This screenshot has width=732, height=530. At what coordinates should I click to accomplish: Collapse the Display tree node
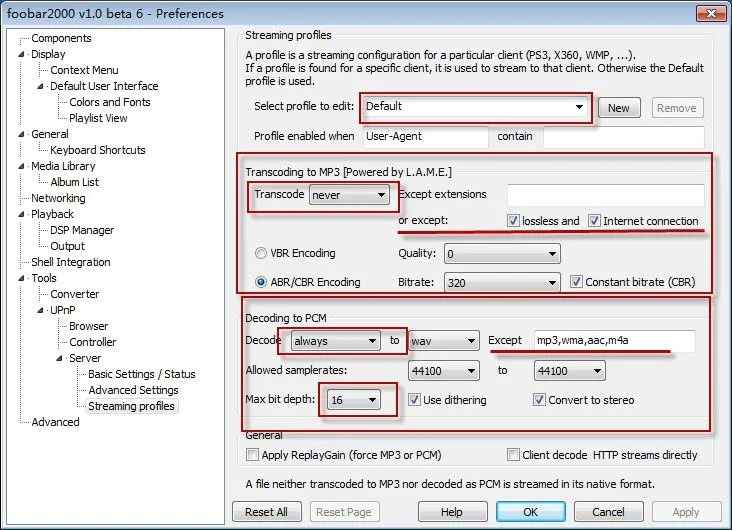[21, 54]
